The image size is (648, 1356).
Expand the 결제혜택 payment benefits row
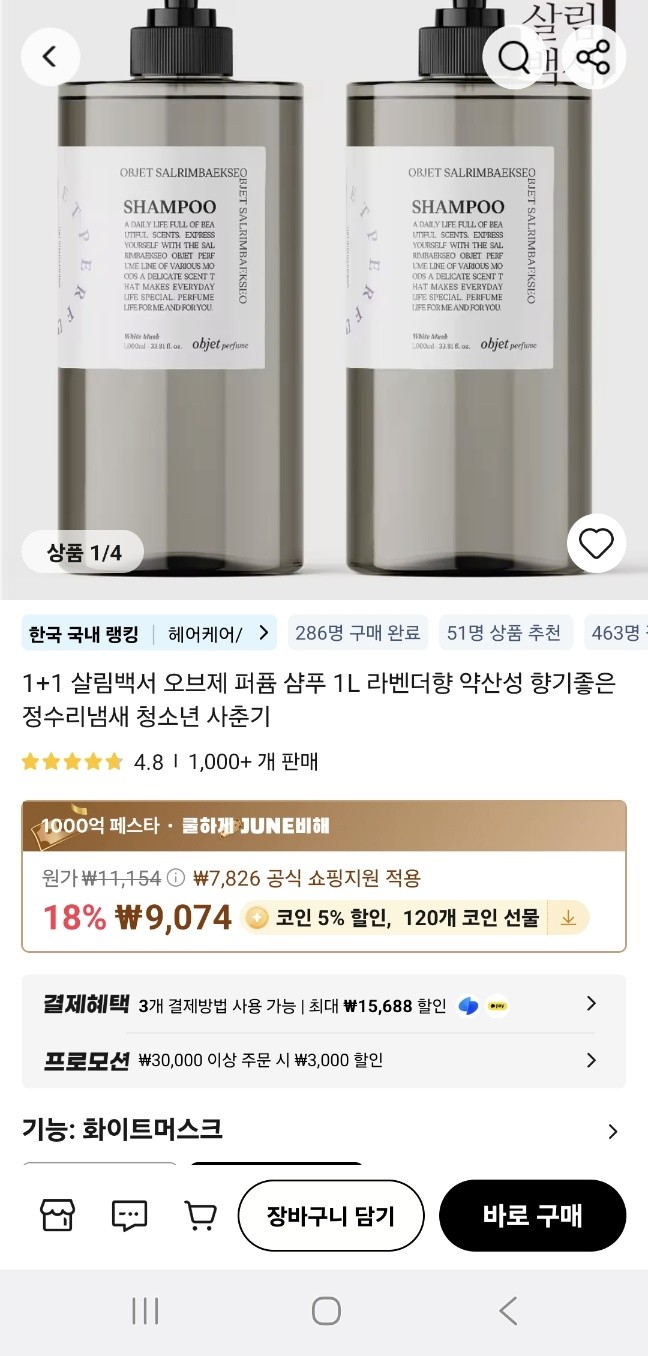tap(591, 1004)
